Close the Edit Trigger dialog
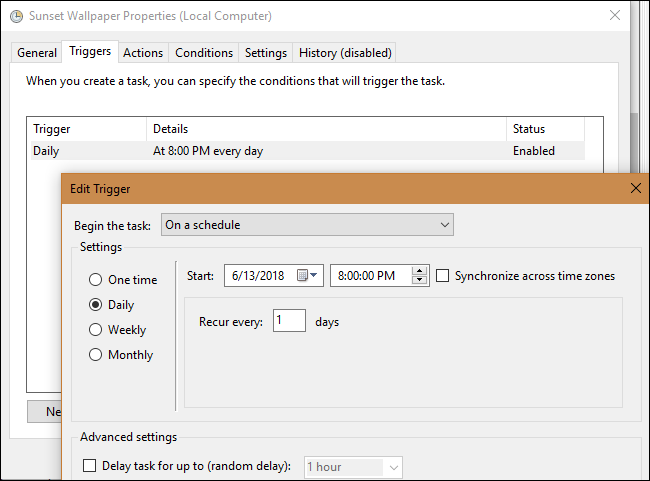 tap(635, 188)
